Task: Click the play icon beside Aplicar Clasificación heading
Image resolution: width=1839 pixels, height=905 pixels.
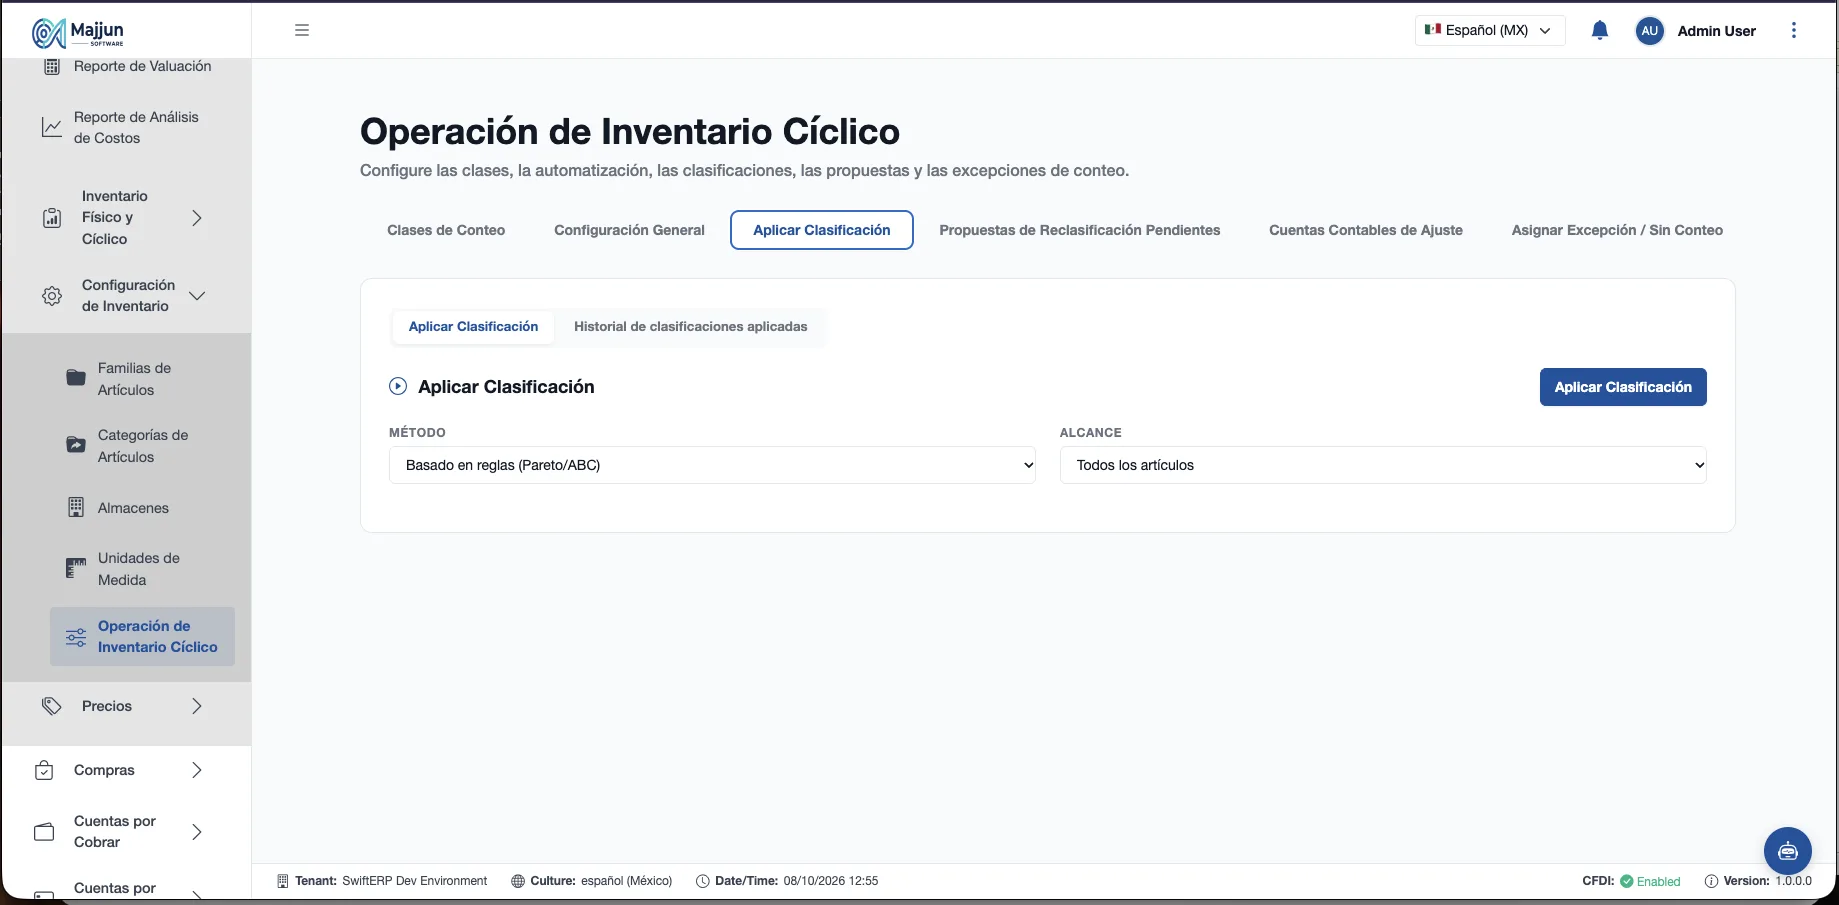Action: pos(398,386)
